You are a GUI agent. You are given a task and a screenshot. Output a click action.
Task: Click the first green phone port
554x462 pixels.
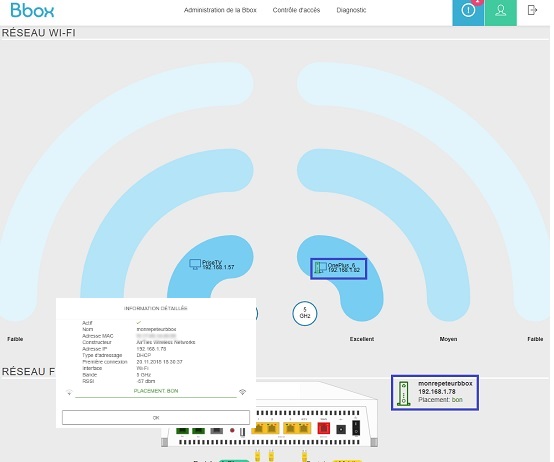tap(182, 431)
